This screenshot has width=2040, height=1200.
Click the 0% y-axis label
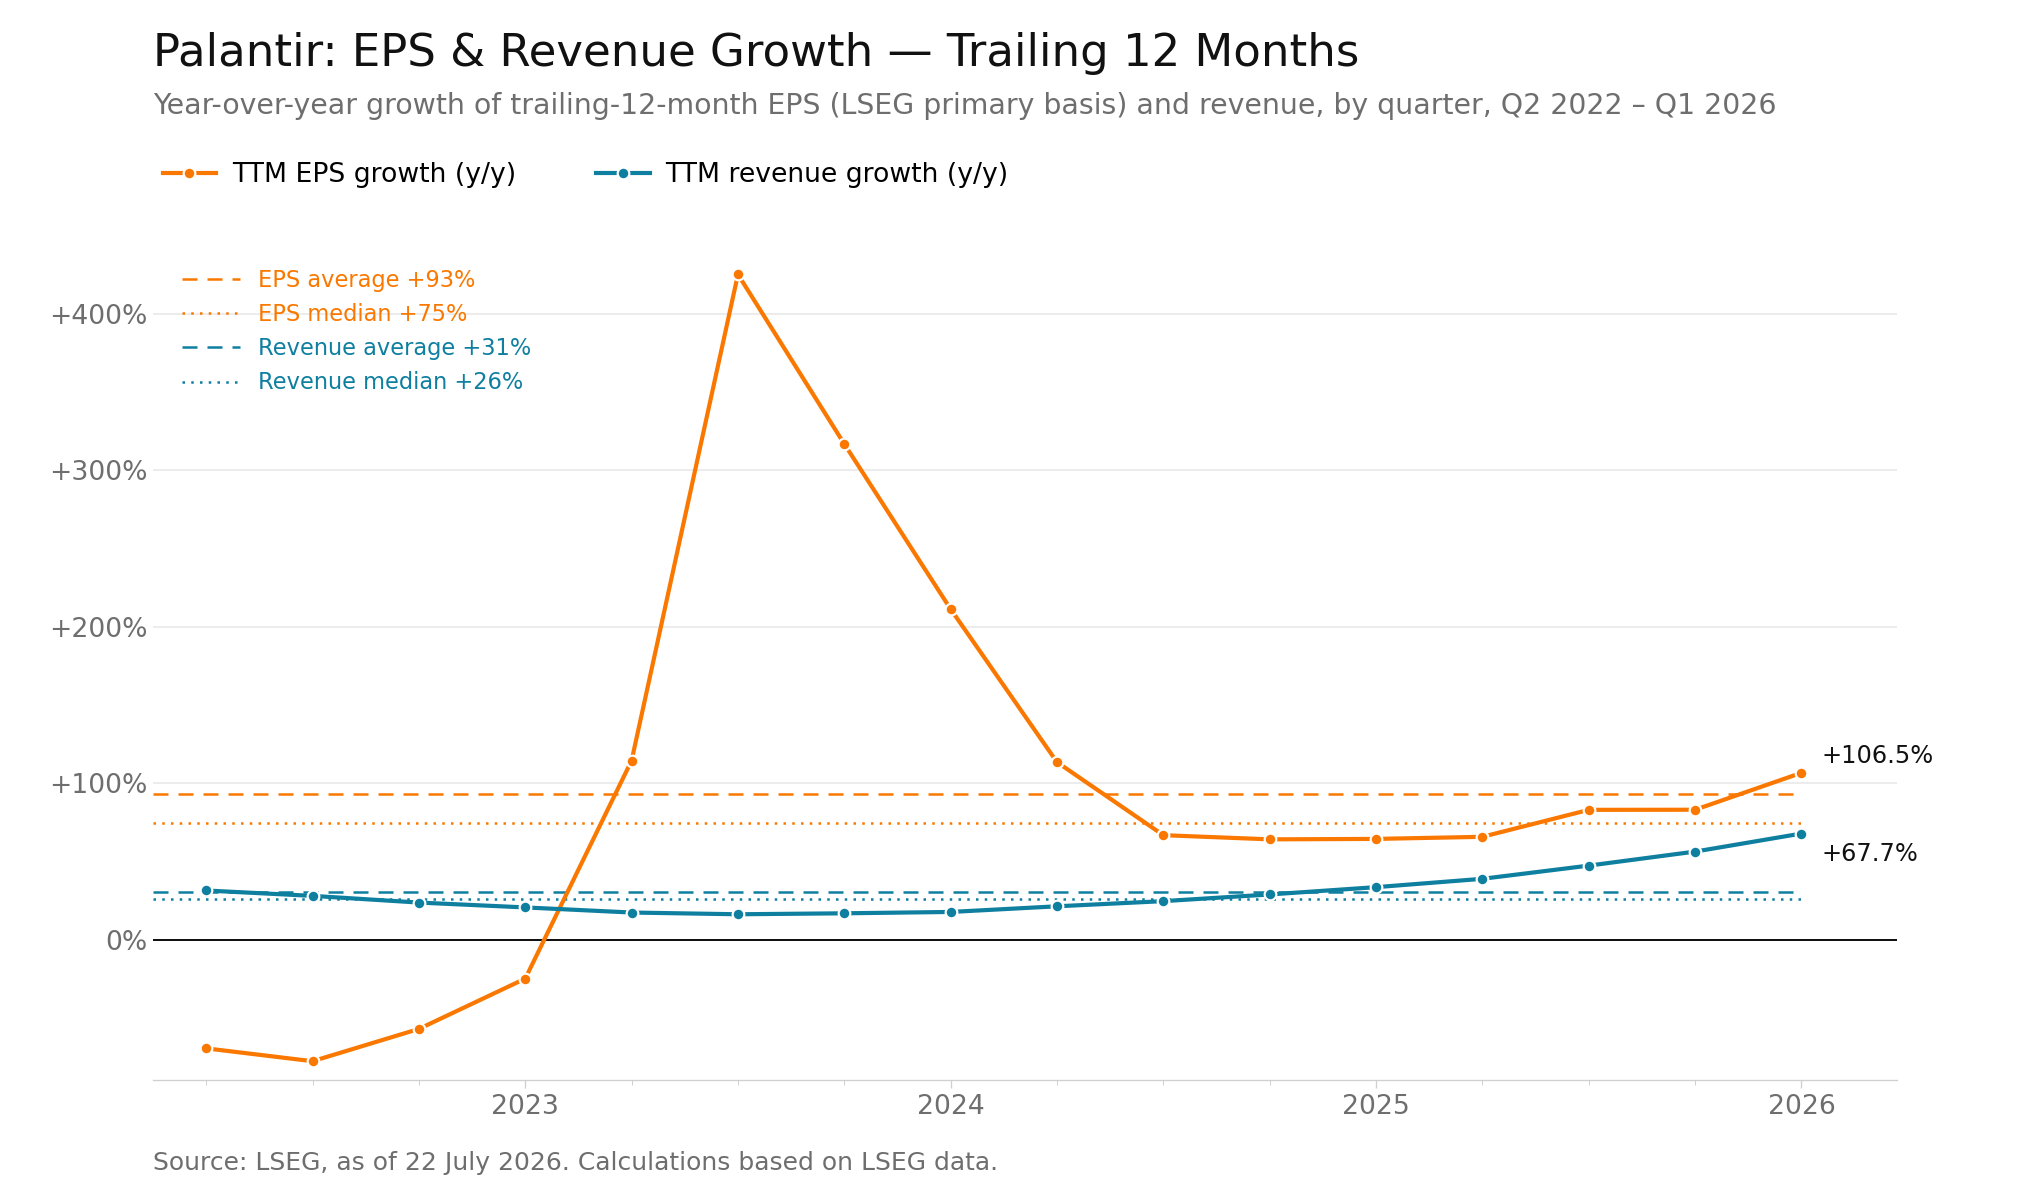126,941
